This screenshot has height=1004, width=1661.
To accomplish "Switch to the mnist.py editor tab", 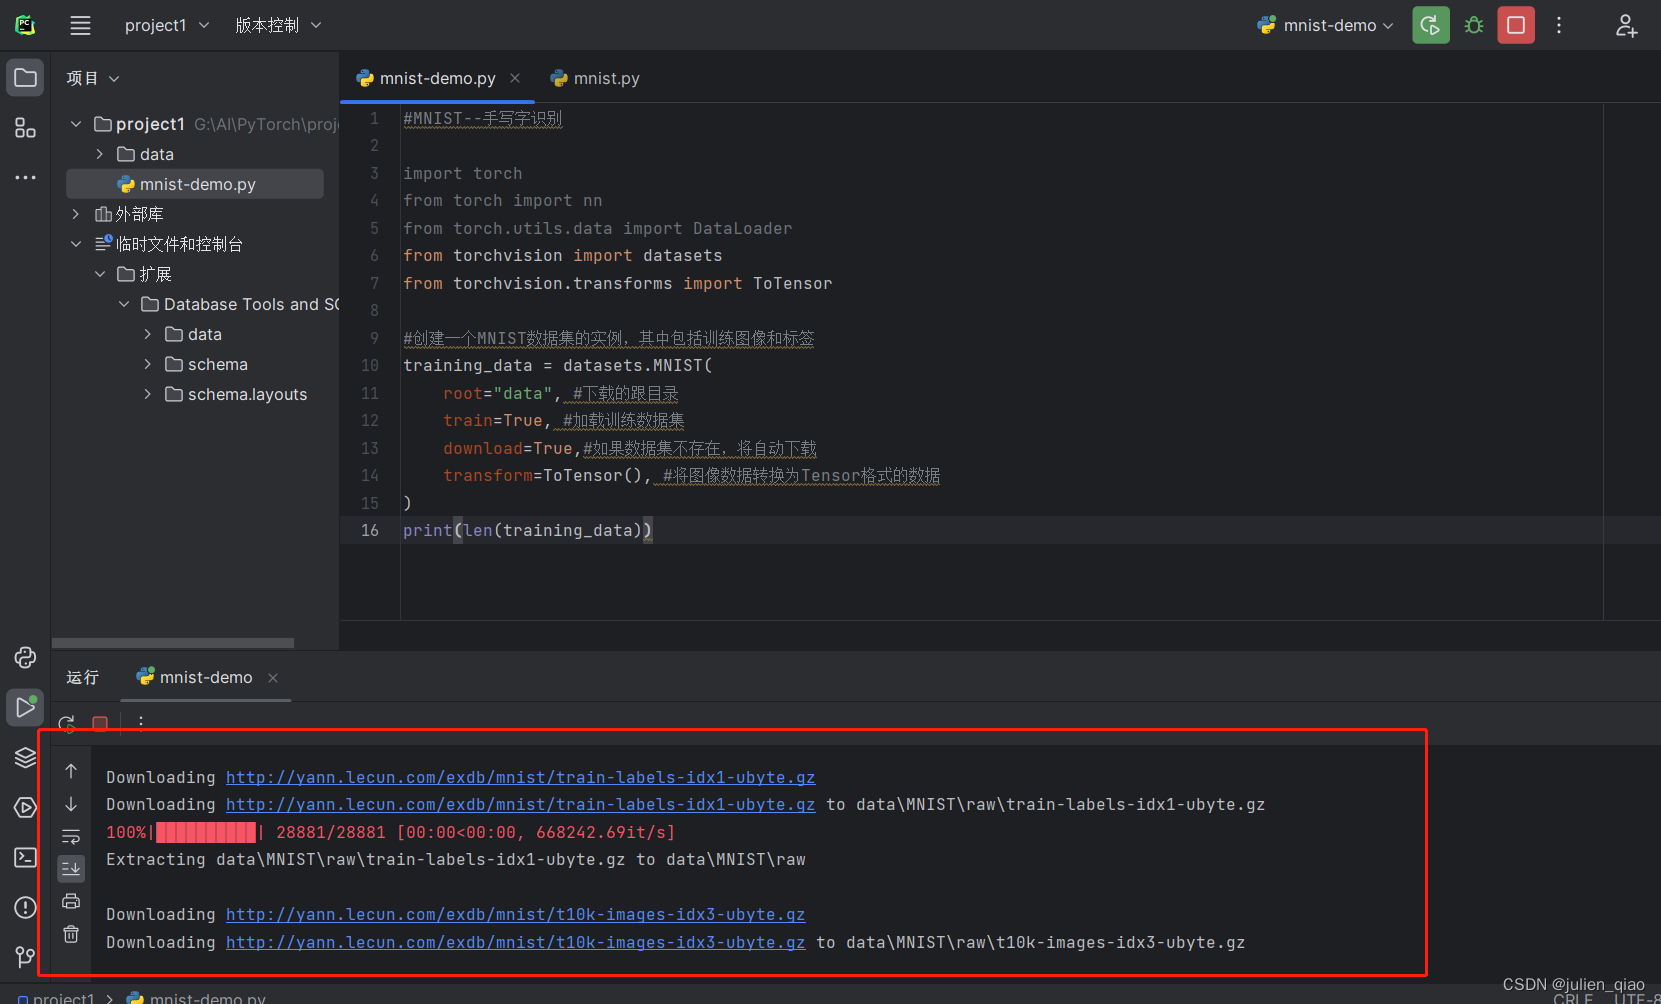I will coord(595,78).
